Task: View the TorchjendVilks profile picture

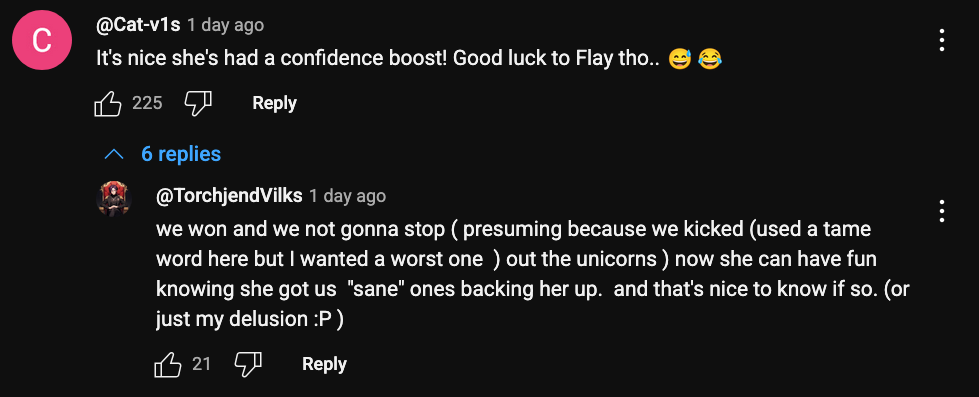Action: [x=115, y=201]
